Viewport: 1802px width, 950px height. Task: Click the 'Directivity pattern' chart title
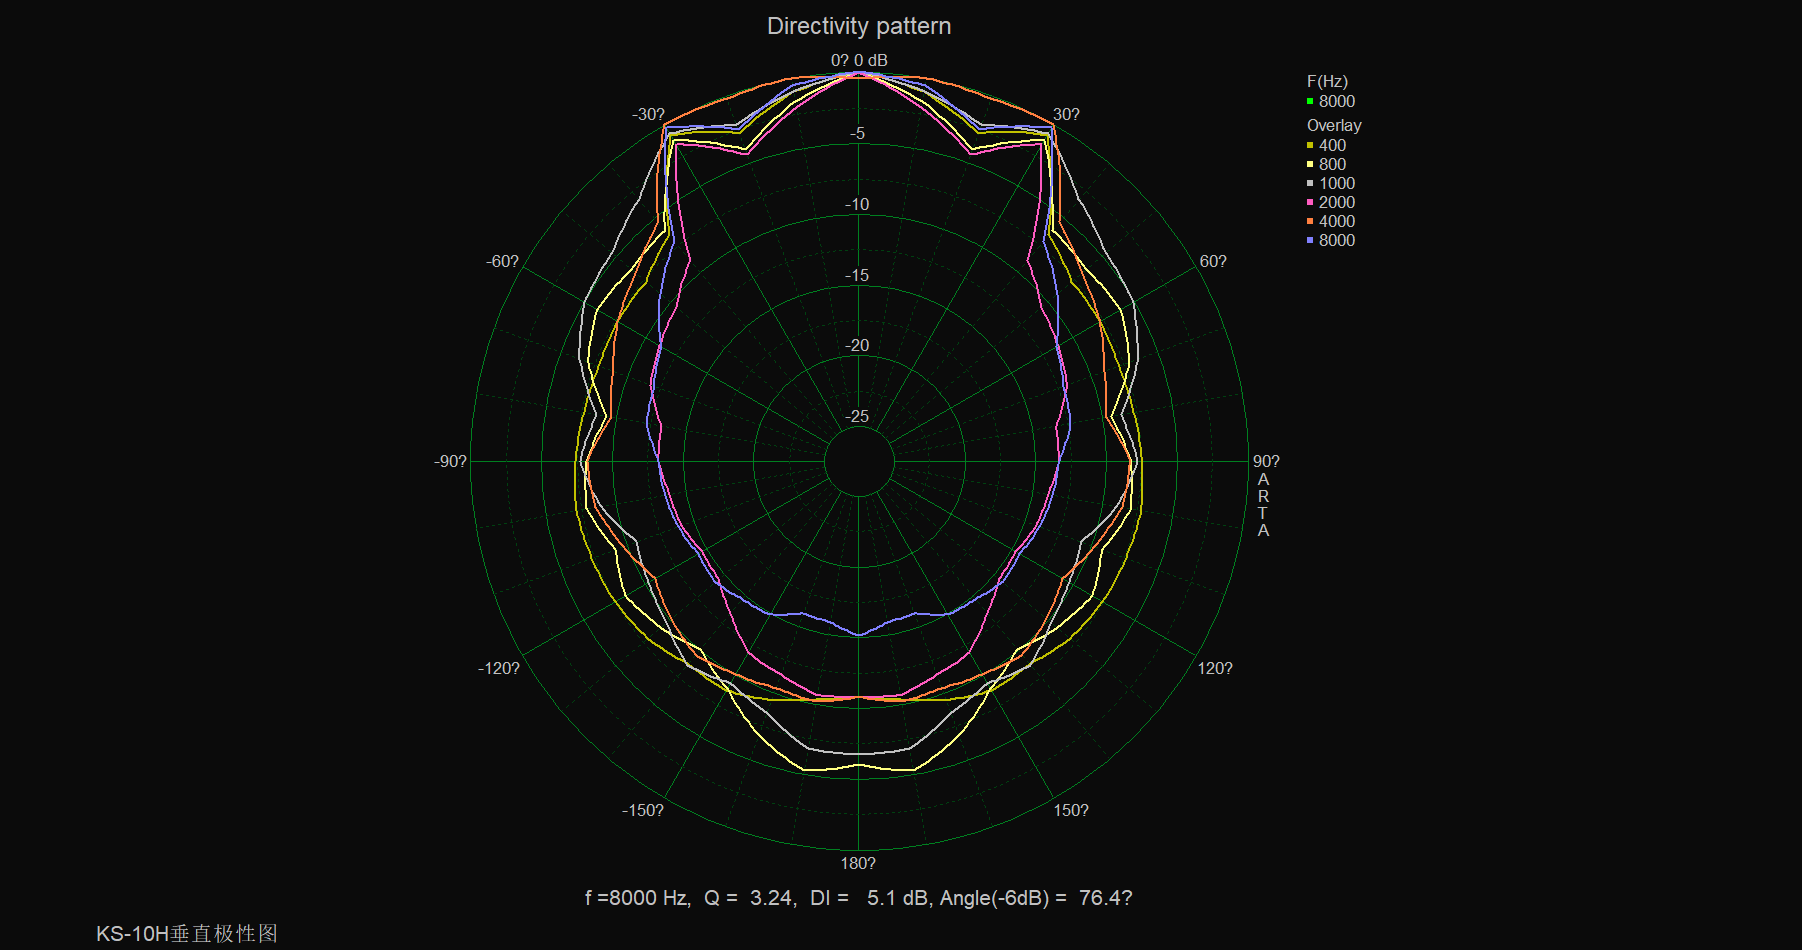tap(859, 26)
